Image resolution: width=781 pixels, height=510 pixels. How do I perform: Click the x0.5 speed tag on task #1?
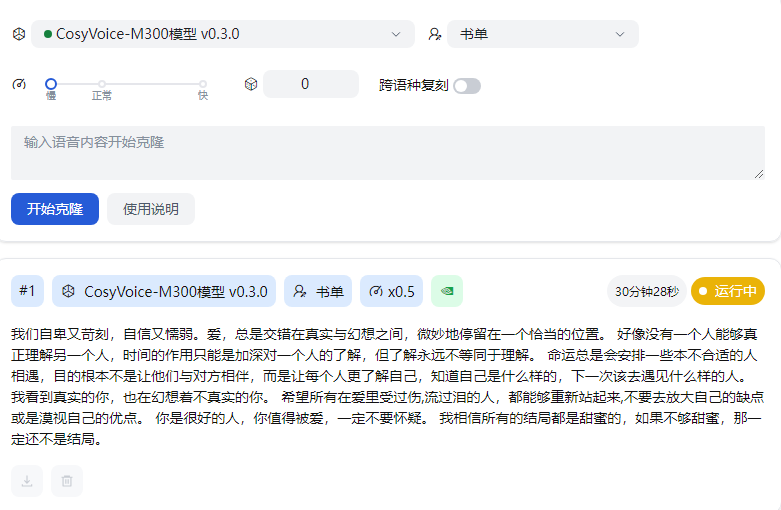click(x=391, y=291)
